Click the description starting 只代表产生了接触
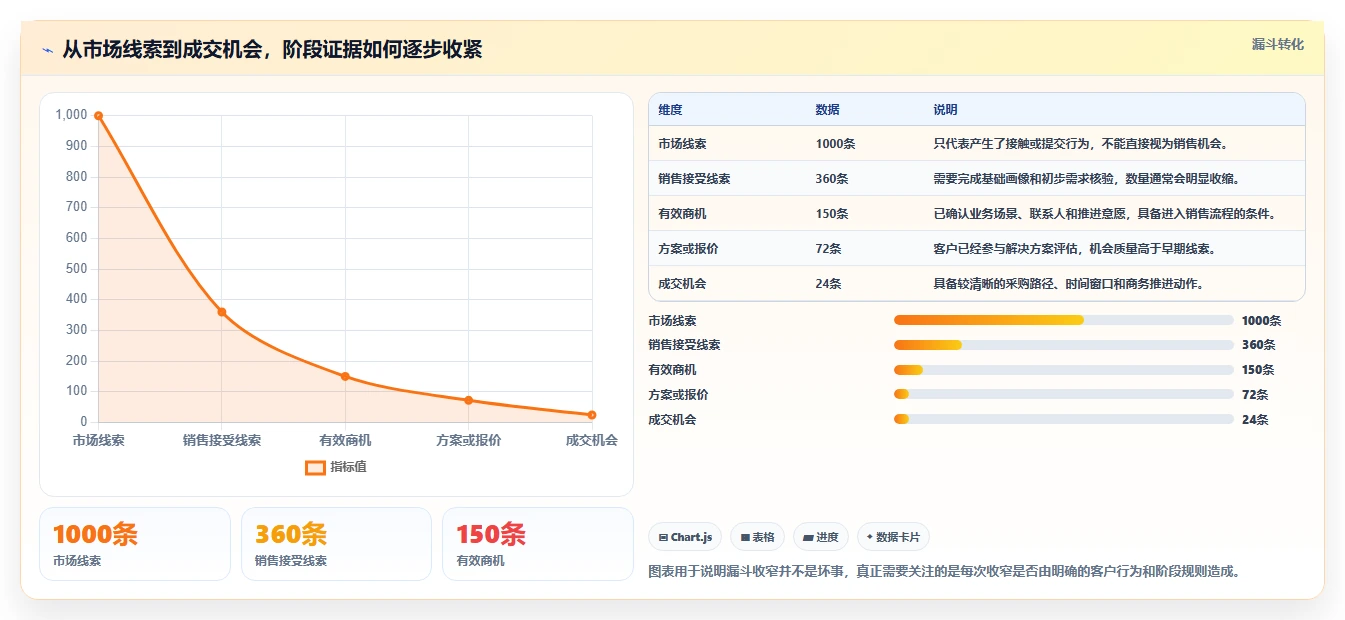Screen dimensions: 1345x620 (x=1080, y=144)
